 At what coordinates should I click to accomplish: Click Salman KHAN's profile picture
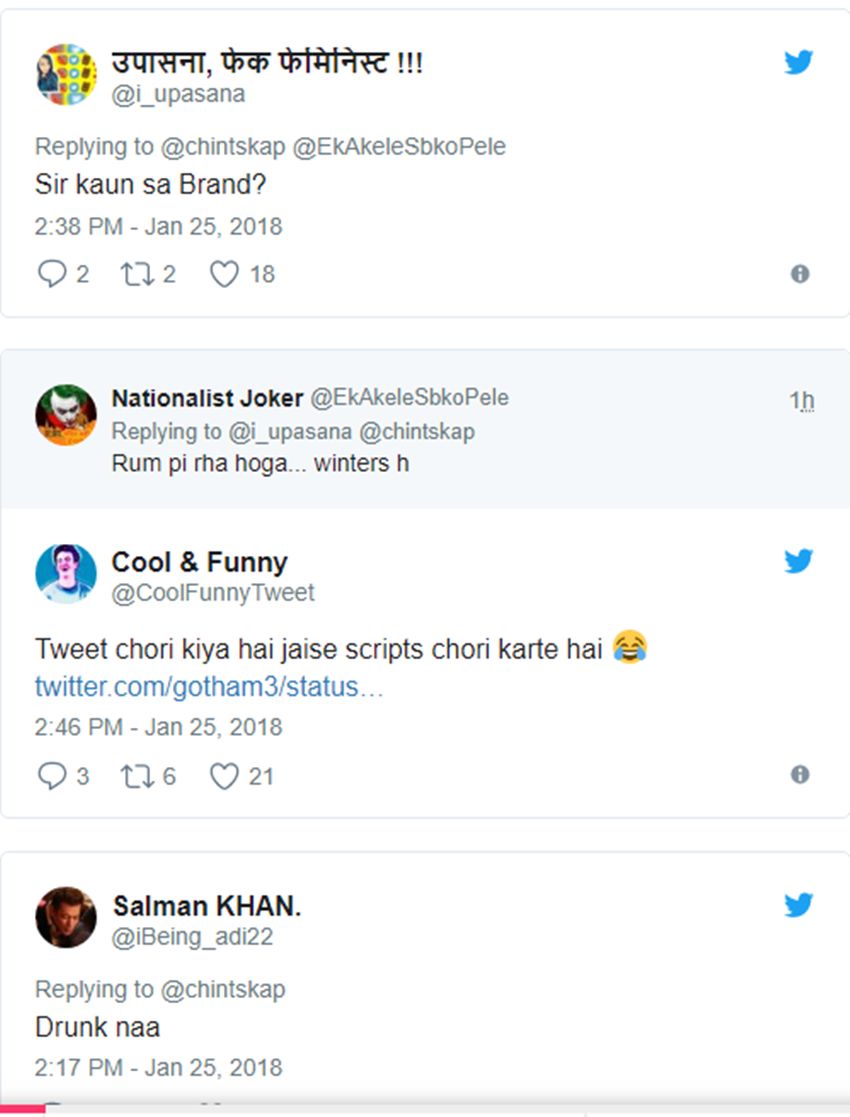[66, 916]
